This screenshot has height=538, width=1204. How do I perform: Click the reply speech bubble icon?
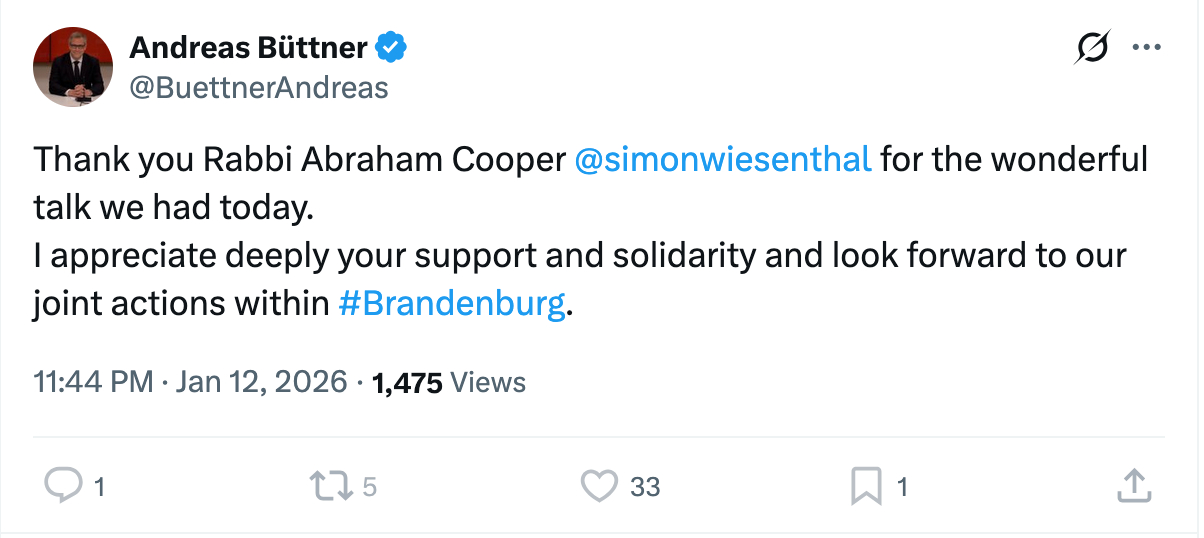64,486
